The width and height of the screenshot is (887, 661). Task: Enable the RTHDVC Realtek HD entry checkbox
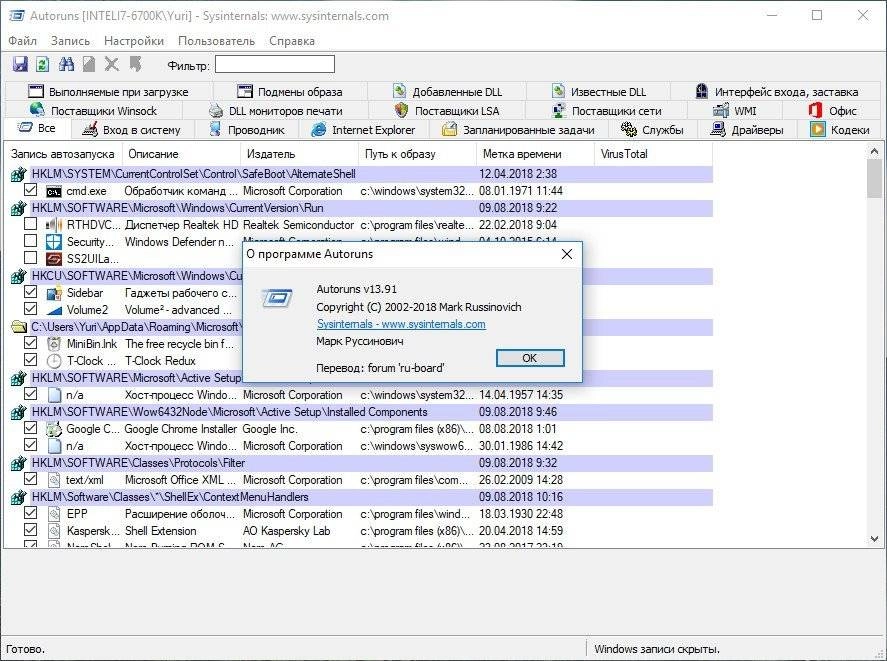point(31,224)
